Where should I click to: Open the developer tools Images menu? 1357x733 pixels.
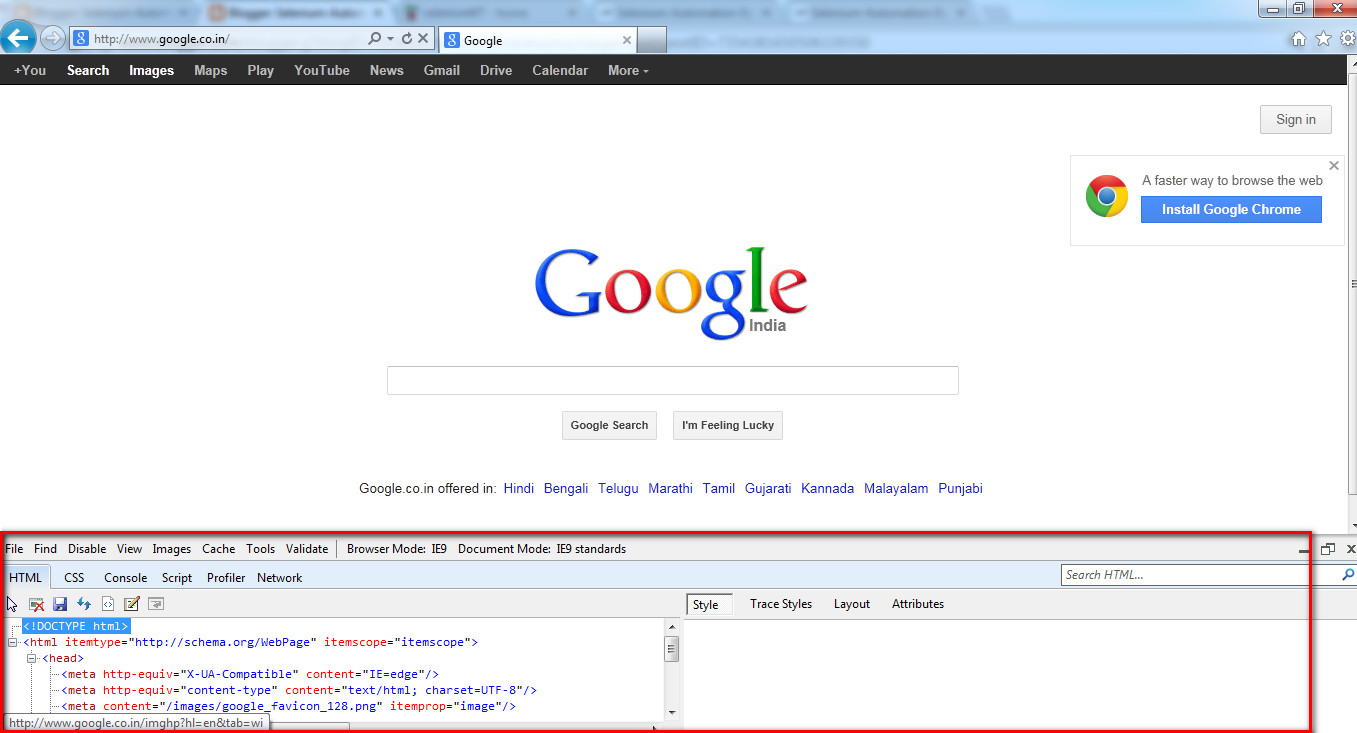click(172, 549)
